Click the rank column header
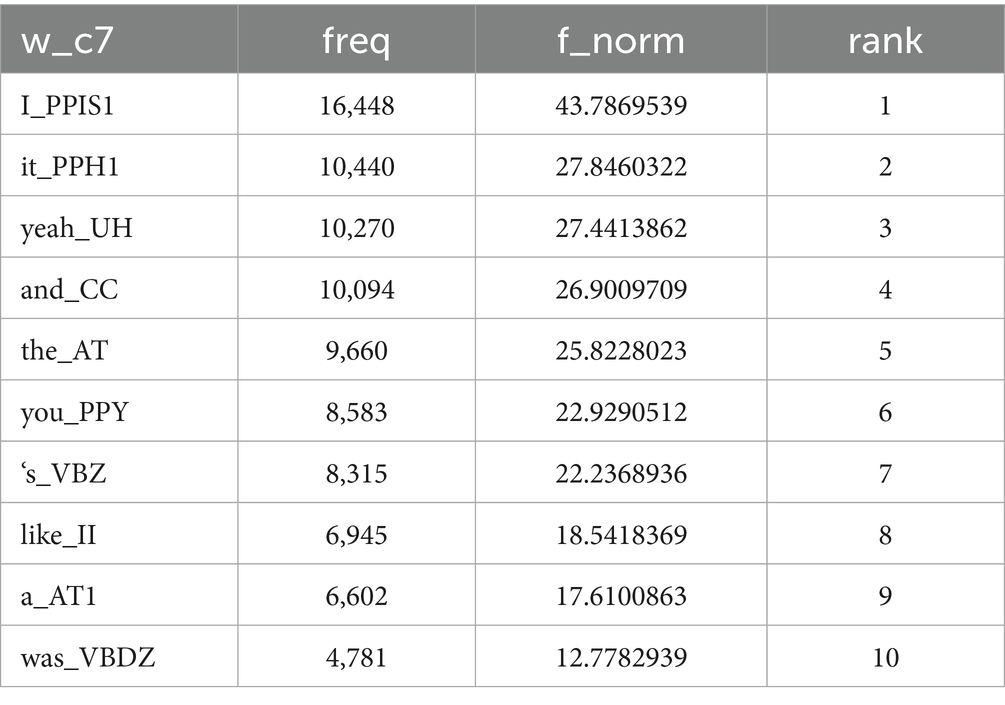This screenshot has height=705, width=1005. pos(885,41)
